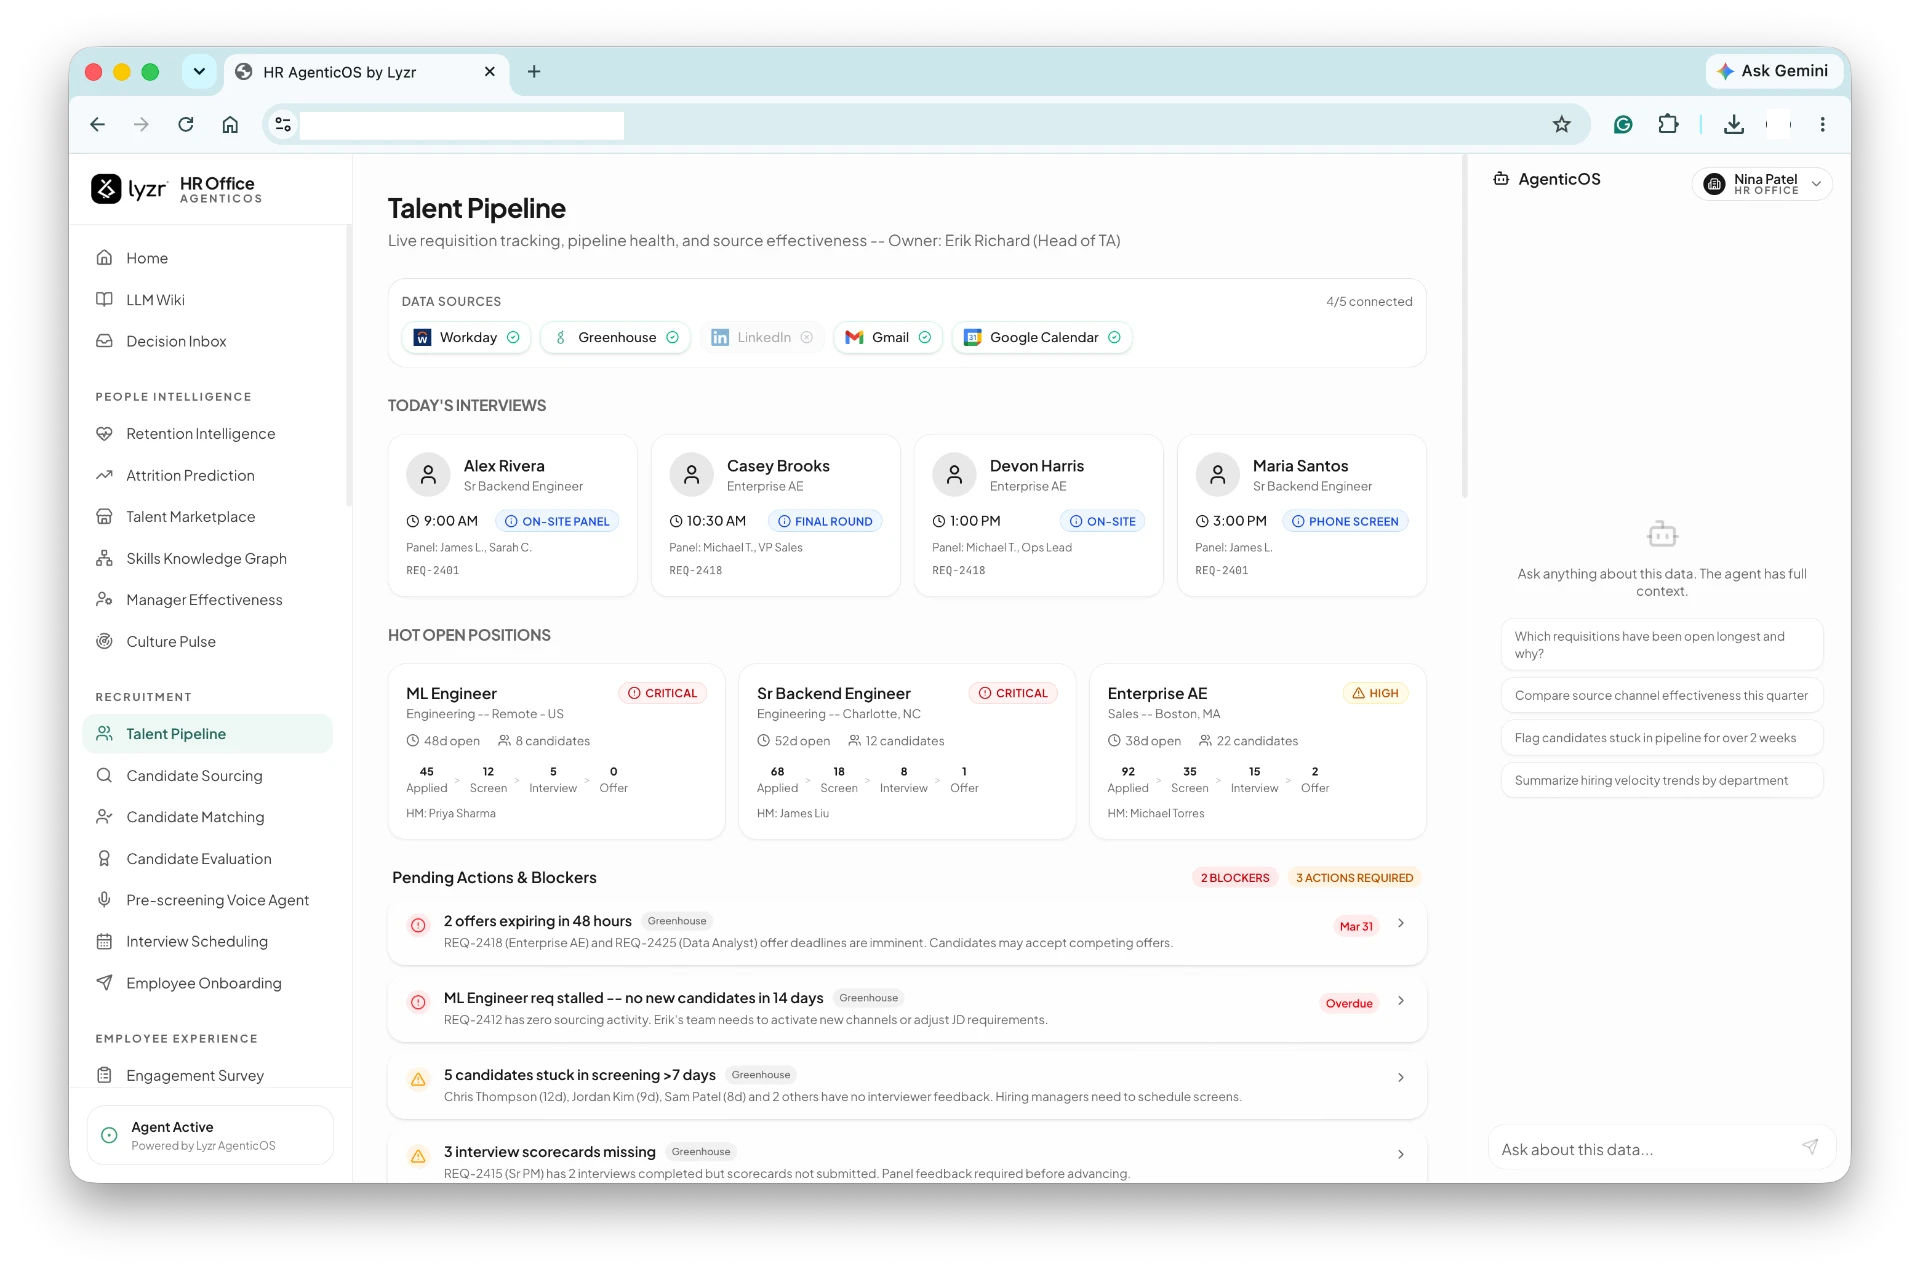Click the Manager Effectiveness icon
Image resolution: width=1920 pixels, height=1274 pixels.
click(104, 600)
